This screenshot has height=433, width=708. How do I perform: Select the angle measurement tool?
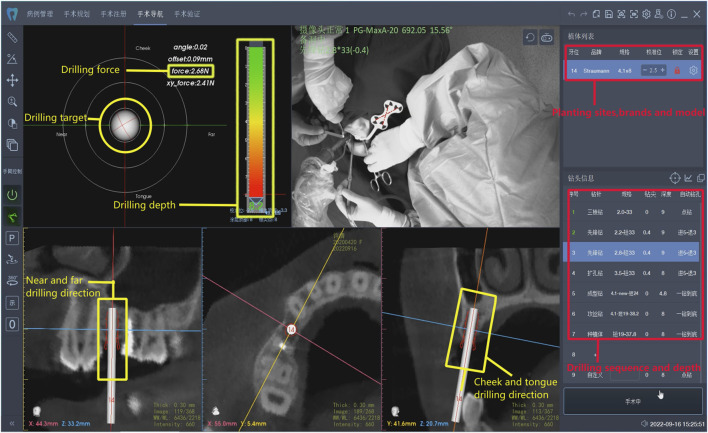point(12,58)
